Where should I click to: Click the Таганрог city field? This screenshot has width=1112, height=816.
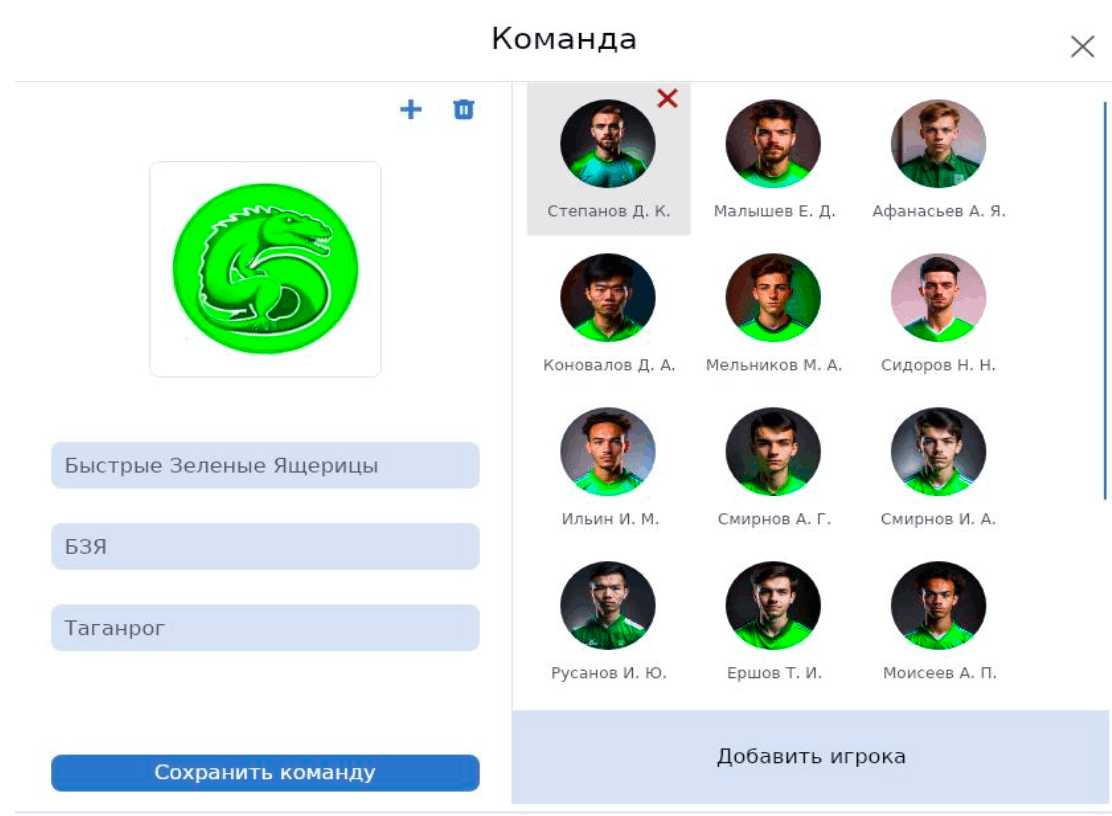pos(265,628)
